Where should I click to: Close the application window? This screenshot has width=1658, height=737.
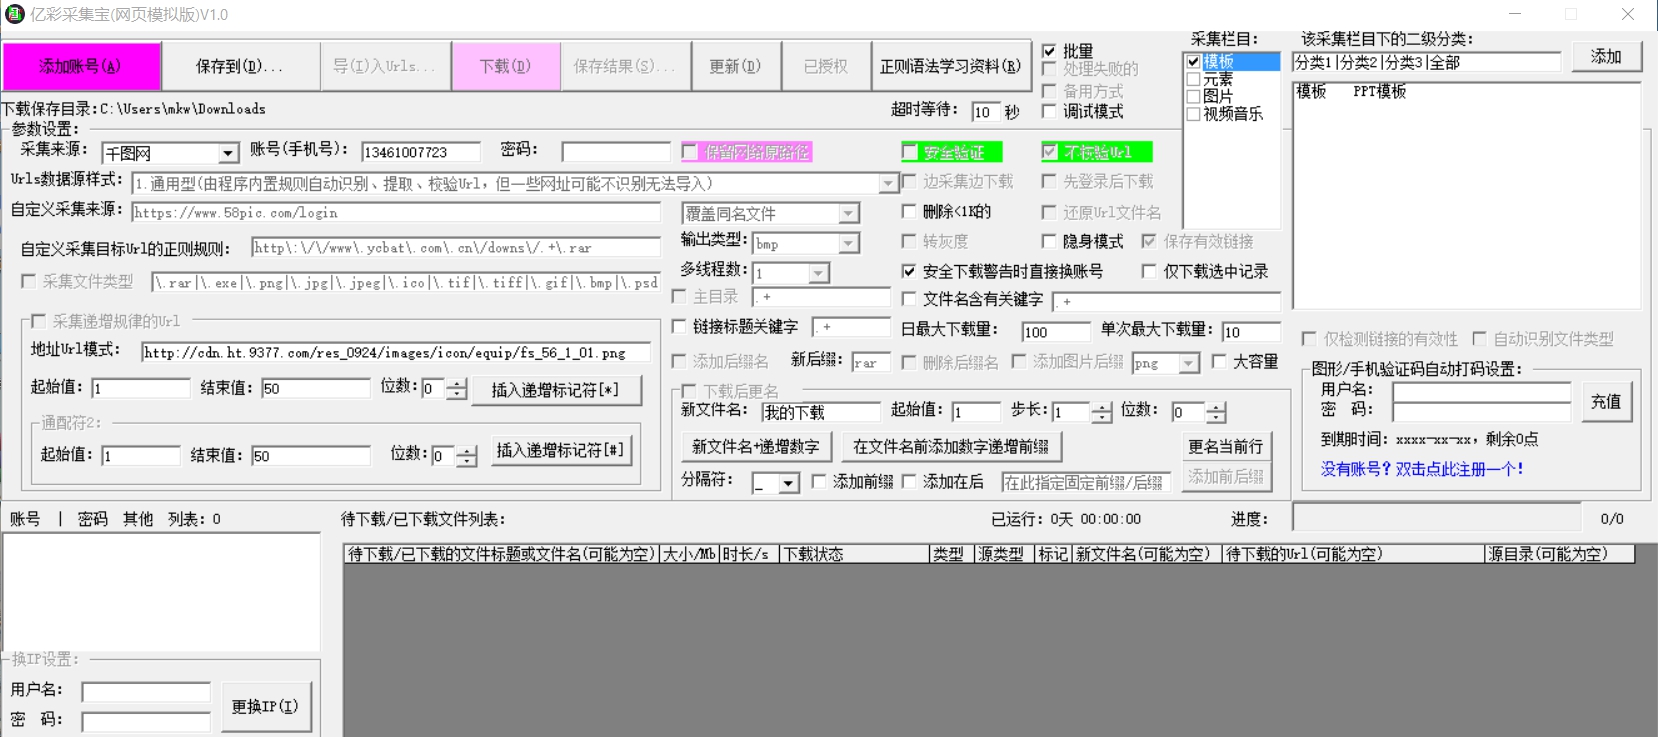tap(1628, 14)
